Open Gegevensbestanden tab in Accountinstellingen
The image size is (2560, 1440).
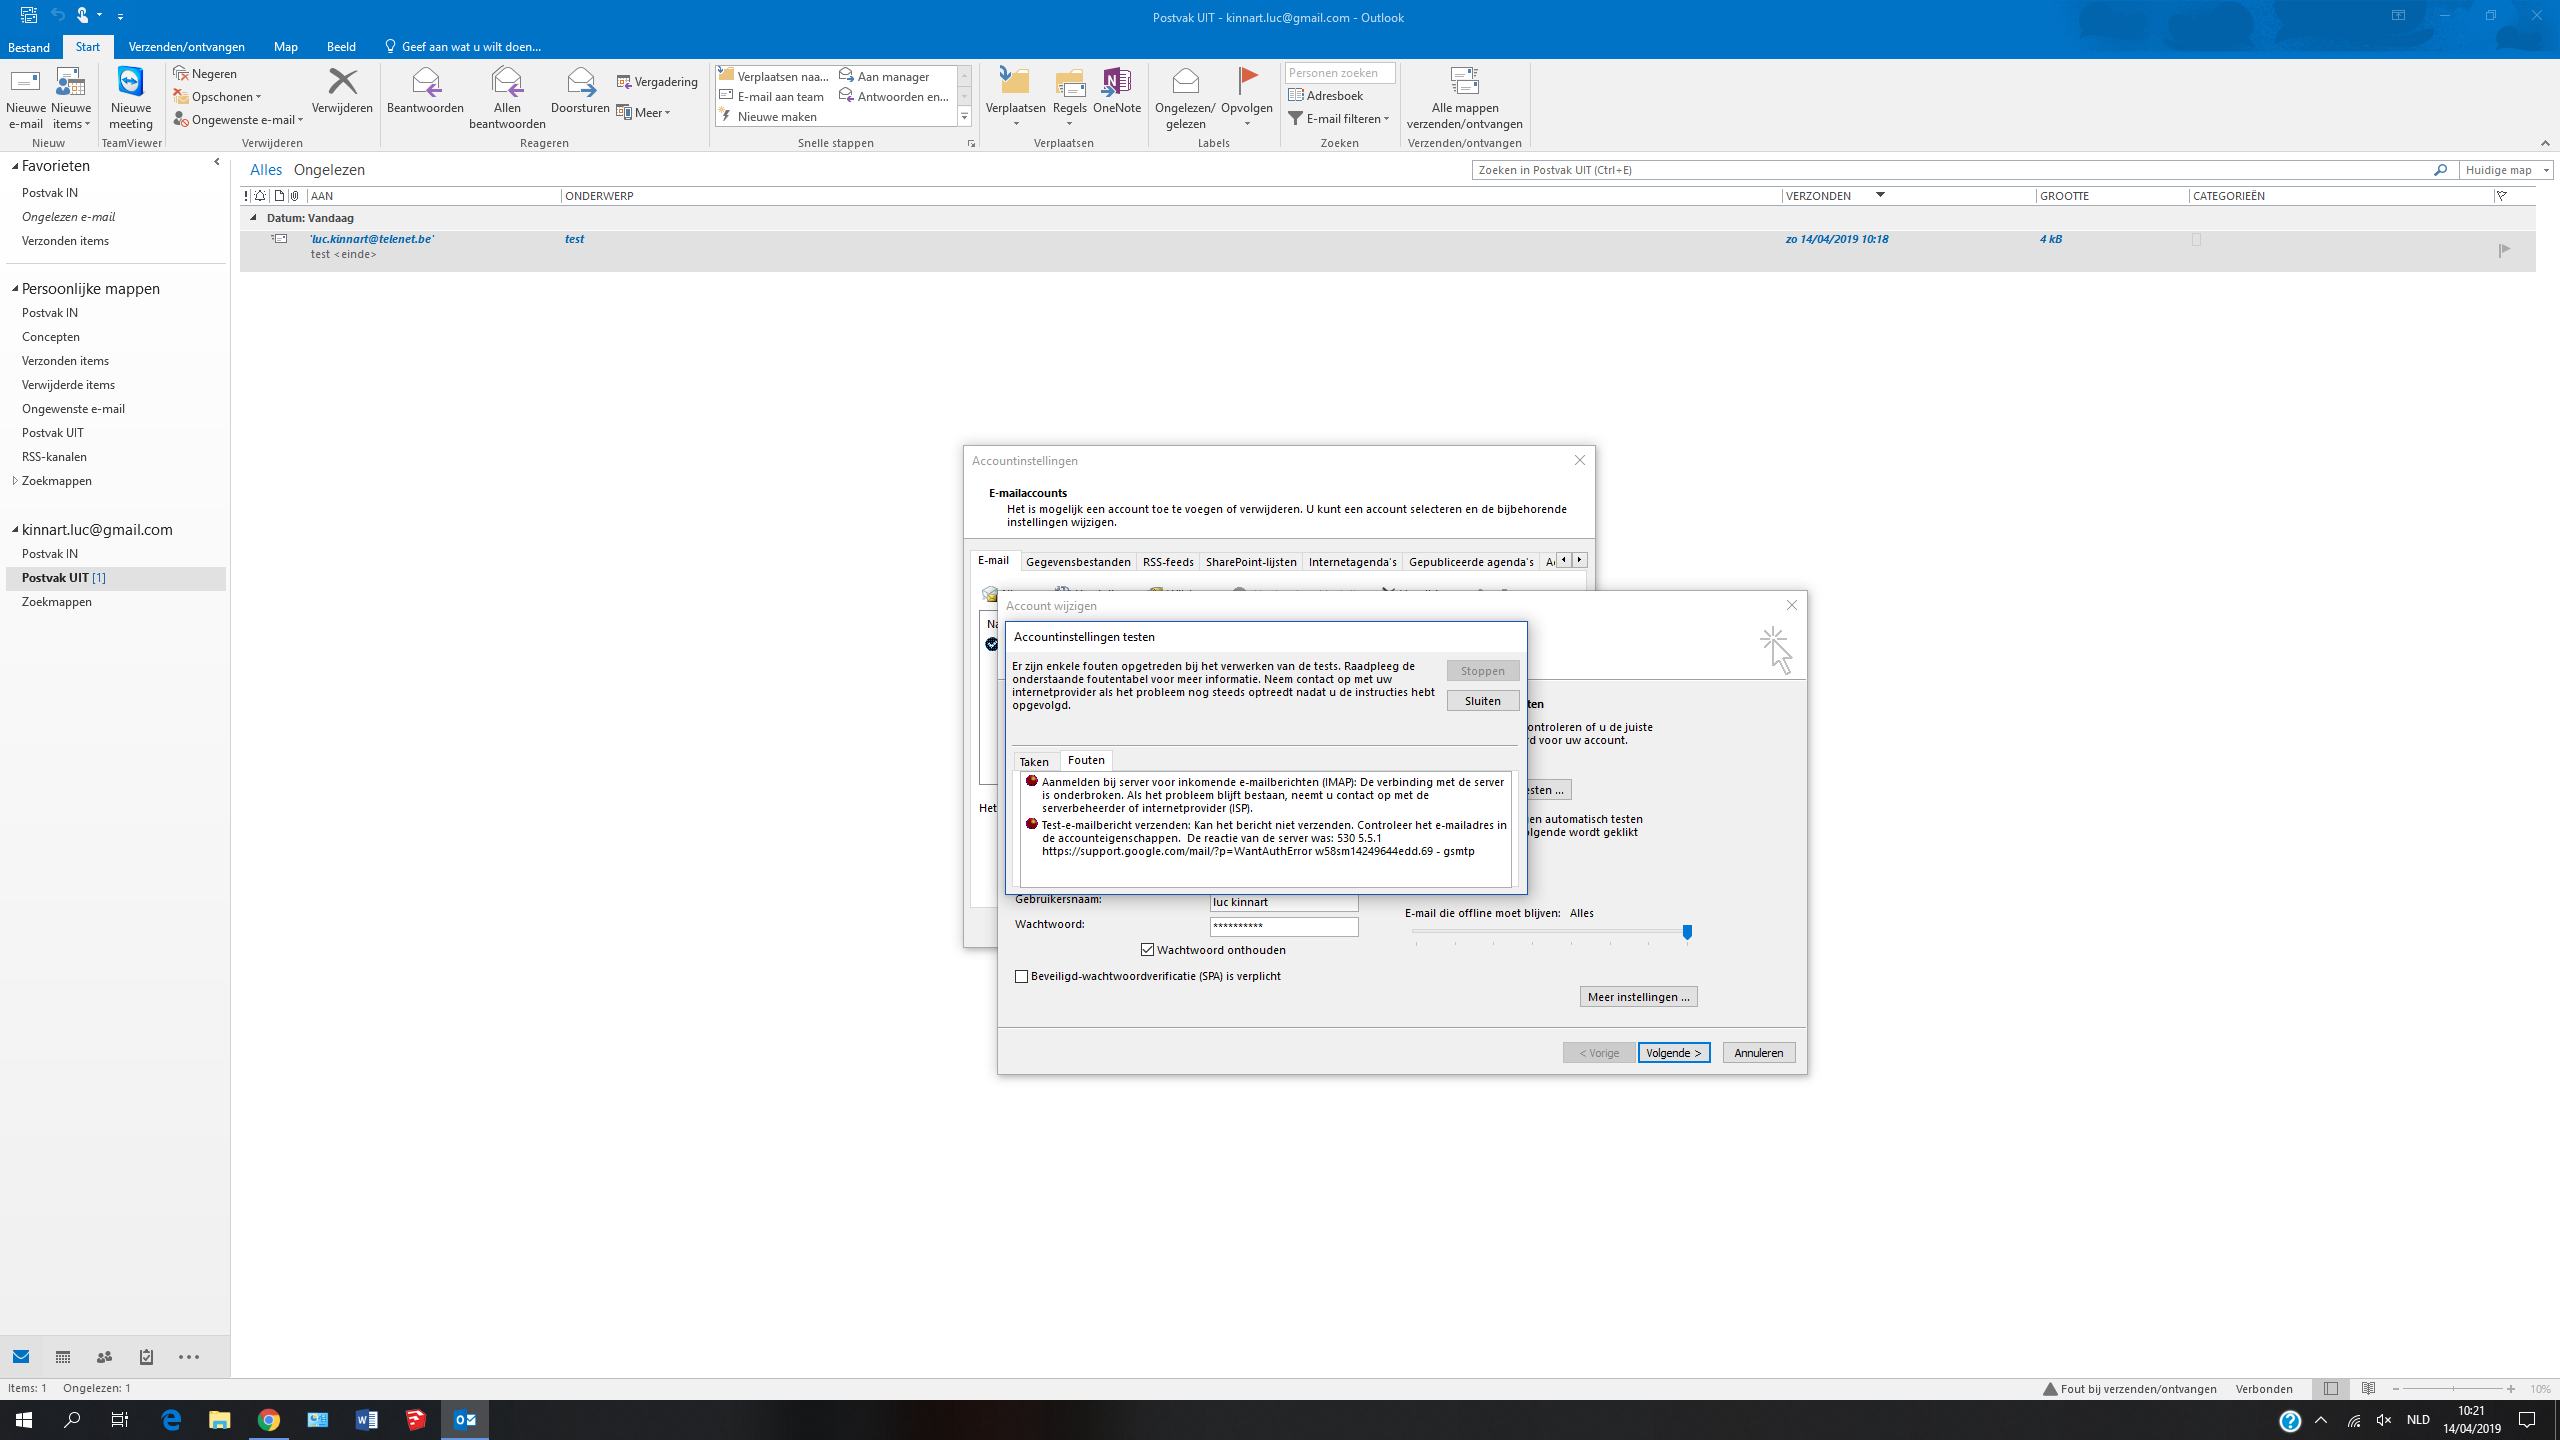[x=1078, y=562]
